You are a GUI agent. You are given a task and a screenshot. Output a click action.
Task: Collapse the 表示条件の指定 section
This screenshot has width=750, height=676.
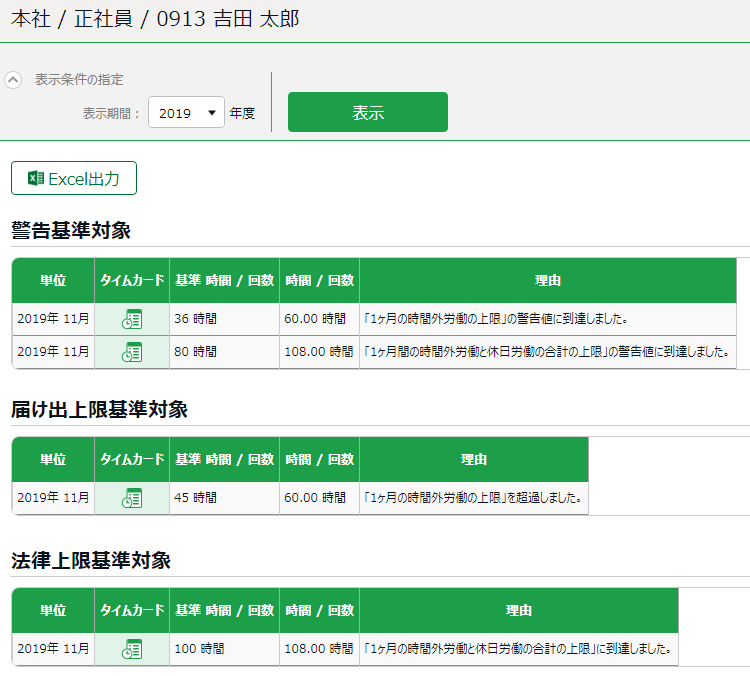tap(13, 80)
